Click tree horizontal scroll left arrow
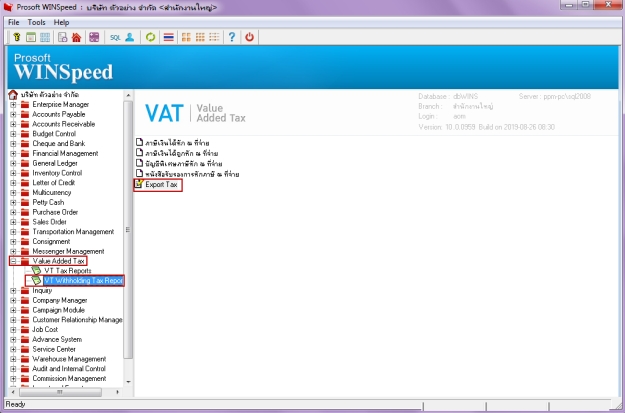 tap(14, 392)
